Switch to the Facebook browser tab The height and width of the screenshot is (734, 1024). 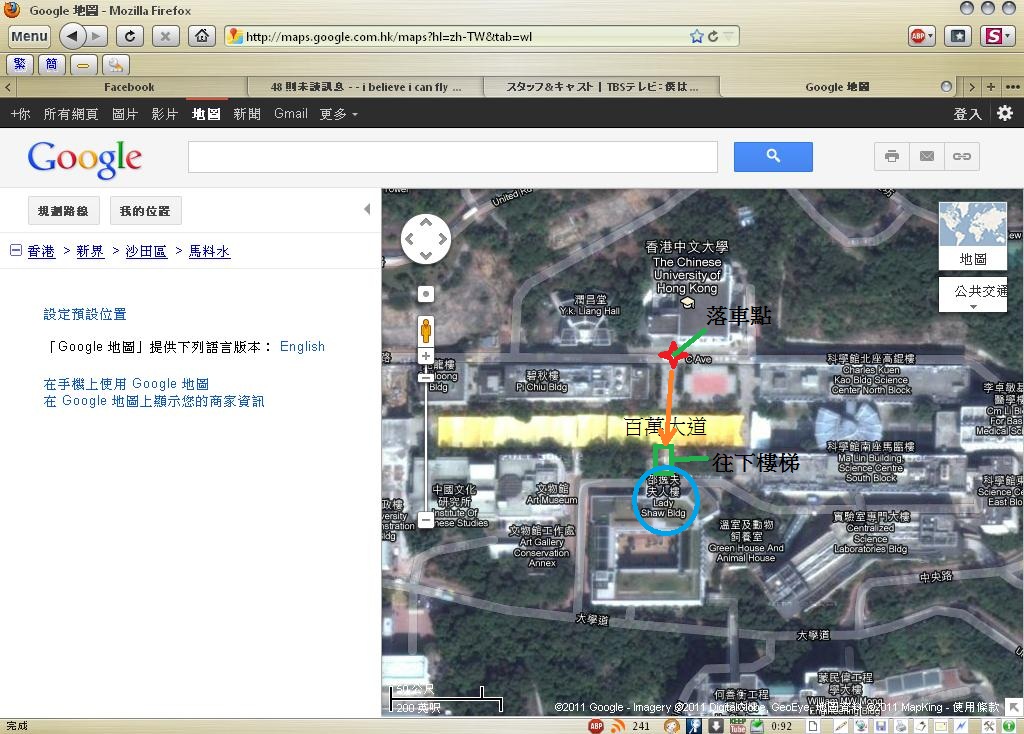pyautogui.click(x=129, y=87)
